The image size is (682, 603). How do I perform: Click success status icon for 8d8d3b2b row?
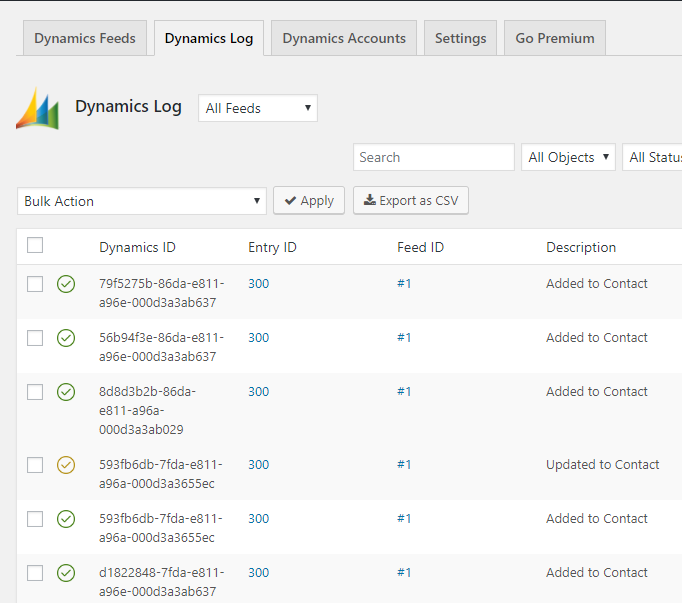[x=66, y=392]
